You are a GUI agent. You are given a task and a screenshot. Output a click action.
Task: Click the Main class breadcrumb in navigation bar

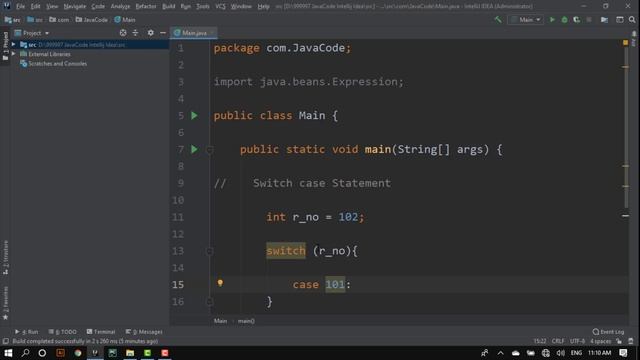point(125,20)
